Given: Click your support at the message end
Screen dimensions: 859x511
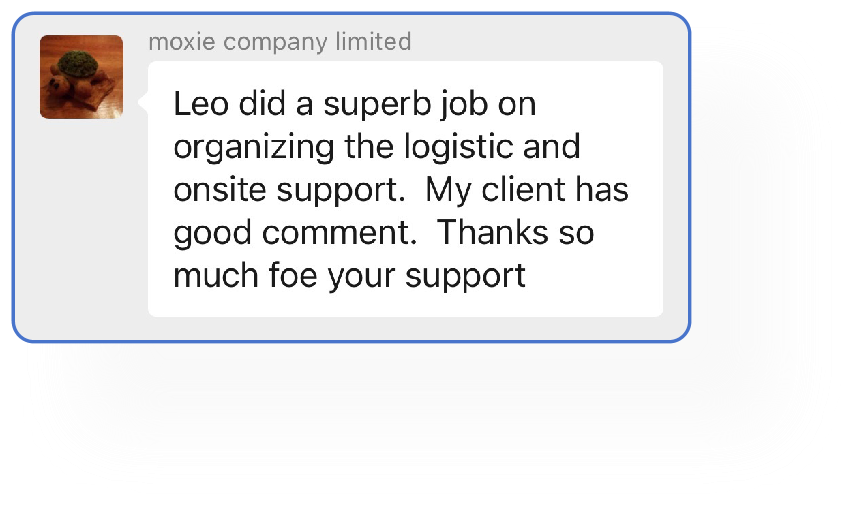Looking at the screenshot, I should [427, 276].
